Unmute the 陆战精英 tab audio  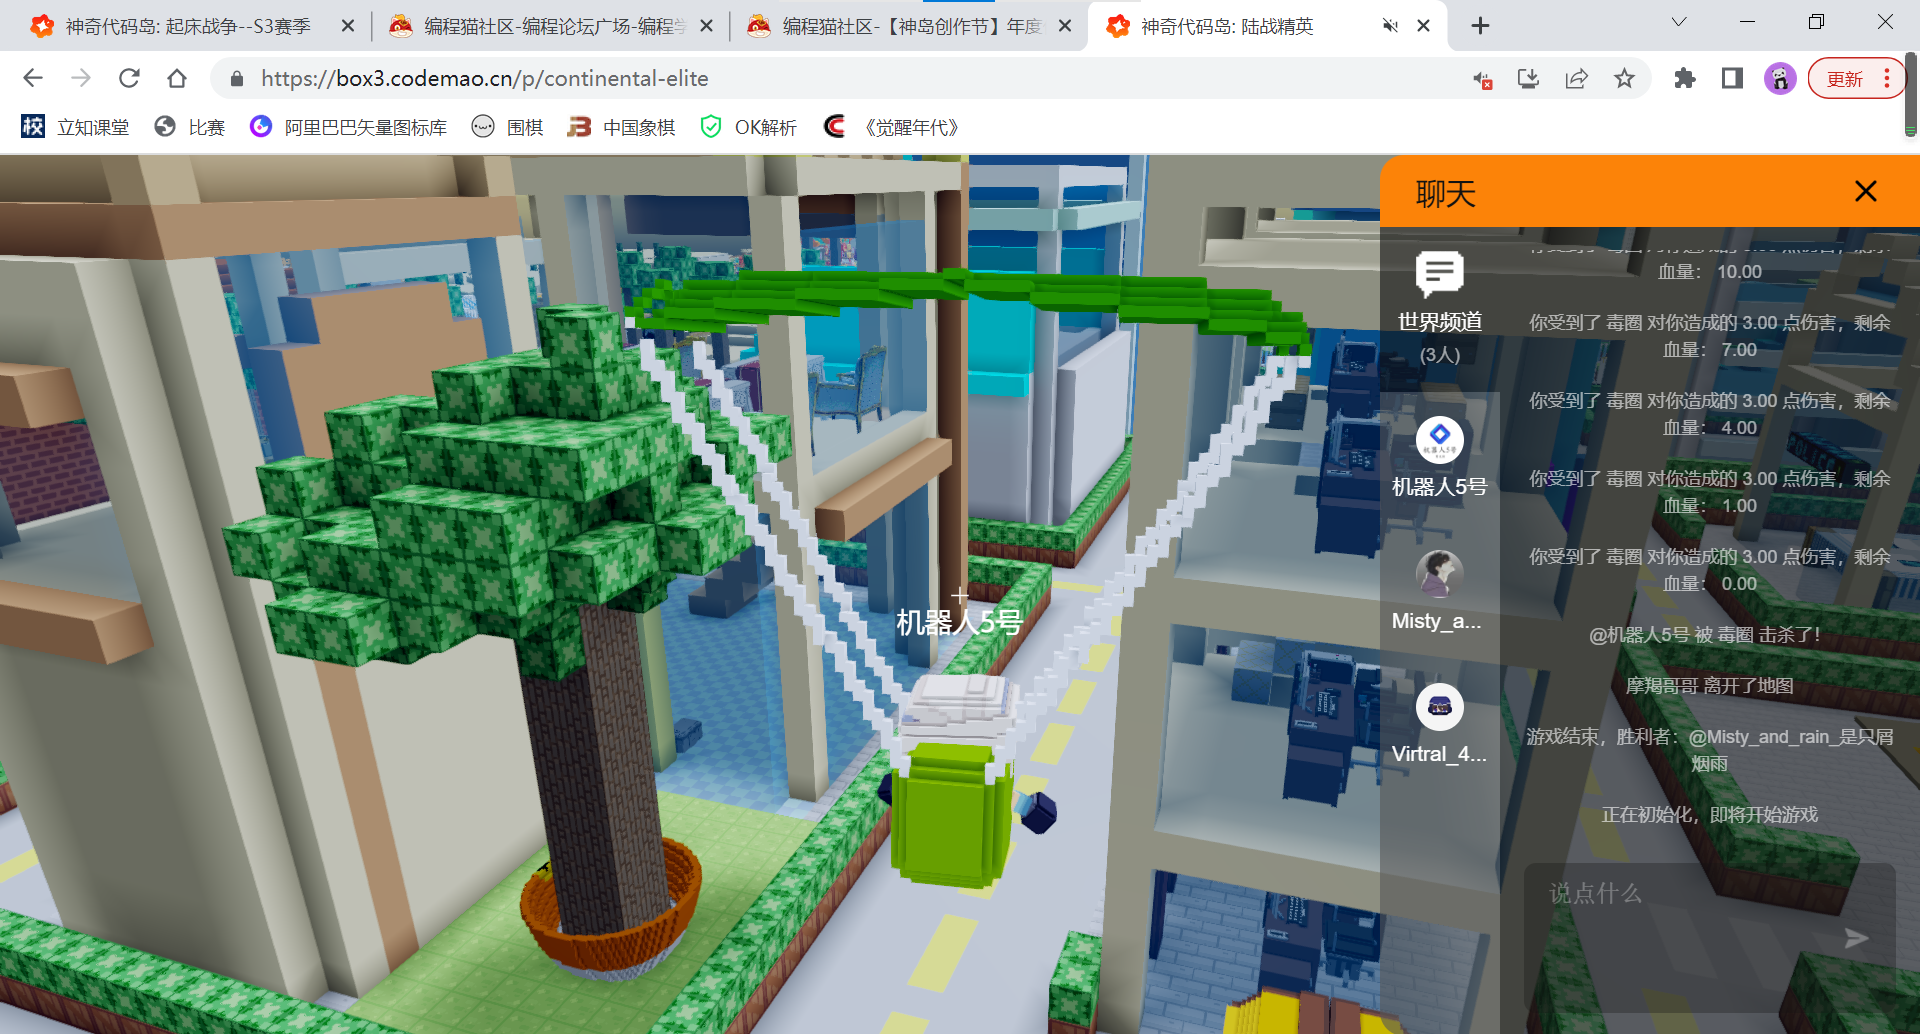coord(1390,26)
